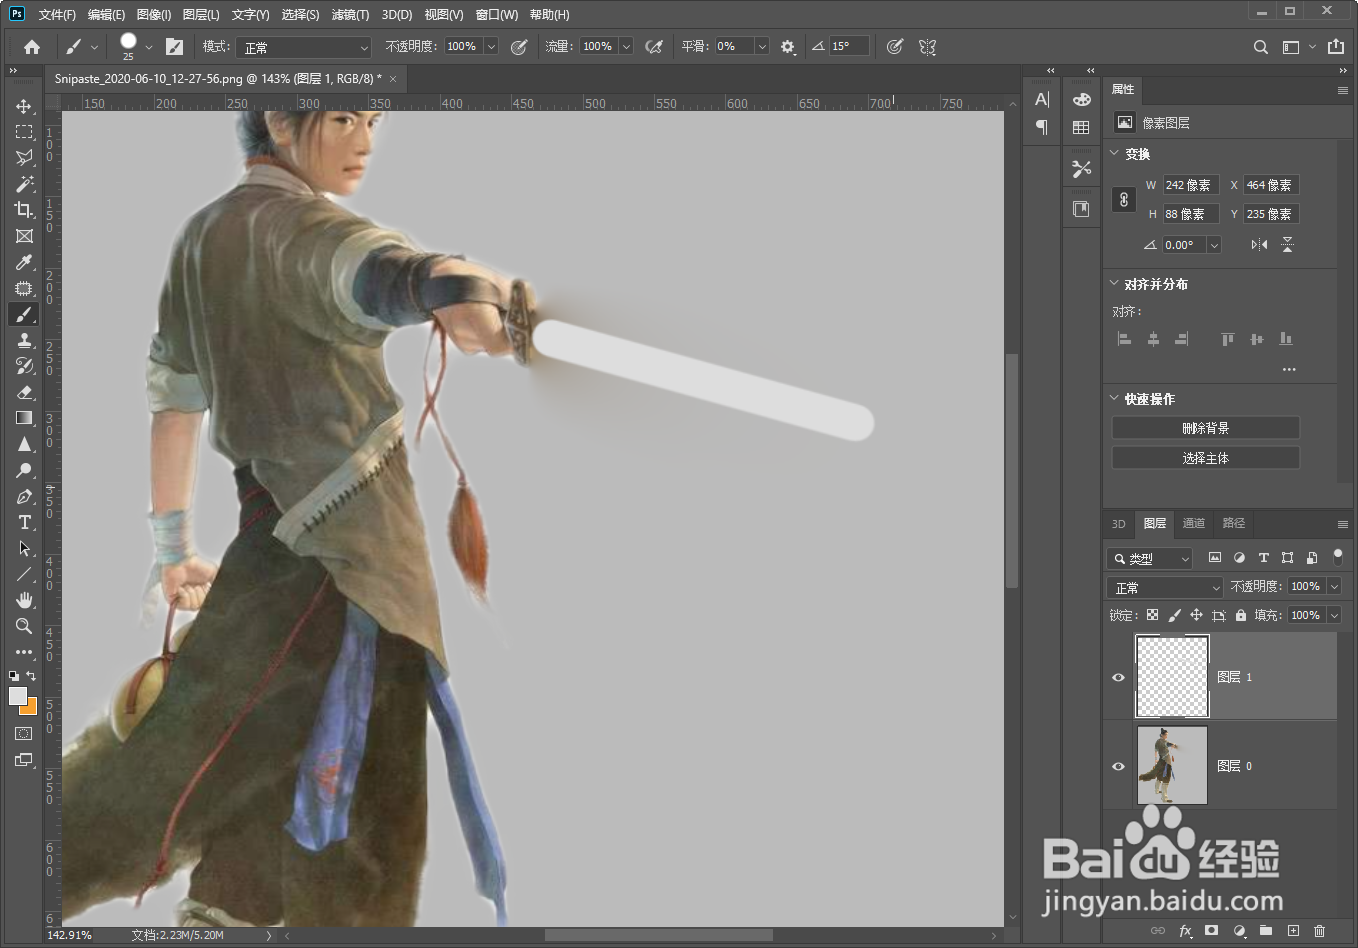
Task: Select the Eyedropper tool
Action: coord(24,262)
